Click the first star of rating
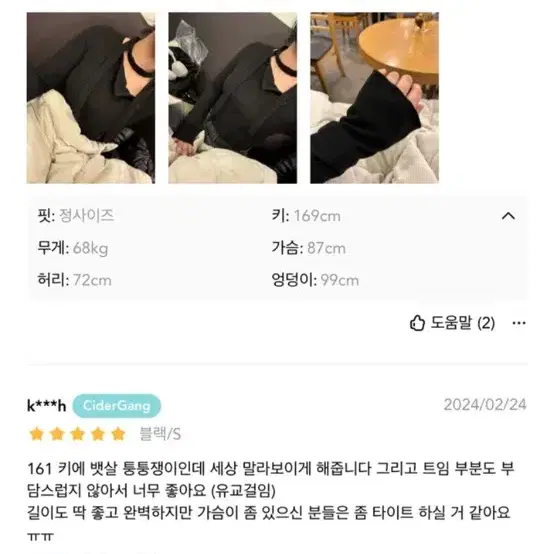The height and width of the screenshot is (554, 554). [37, 434]
